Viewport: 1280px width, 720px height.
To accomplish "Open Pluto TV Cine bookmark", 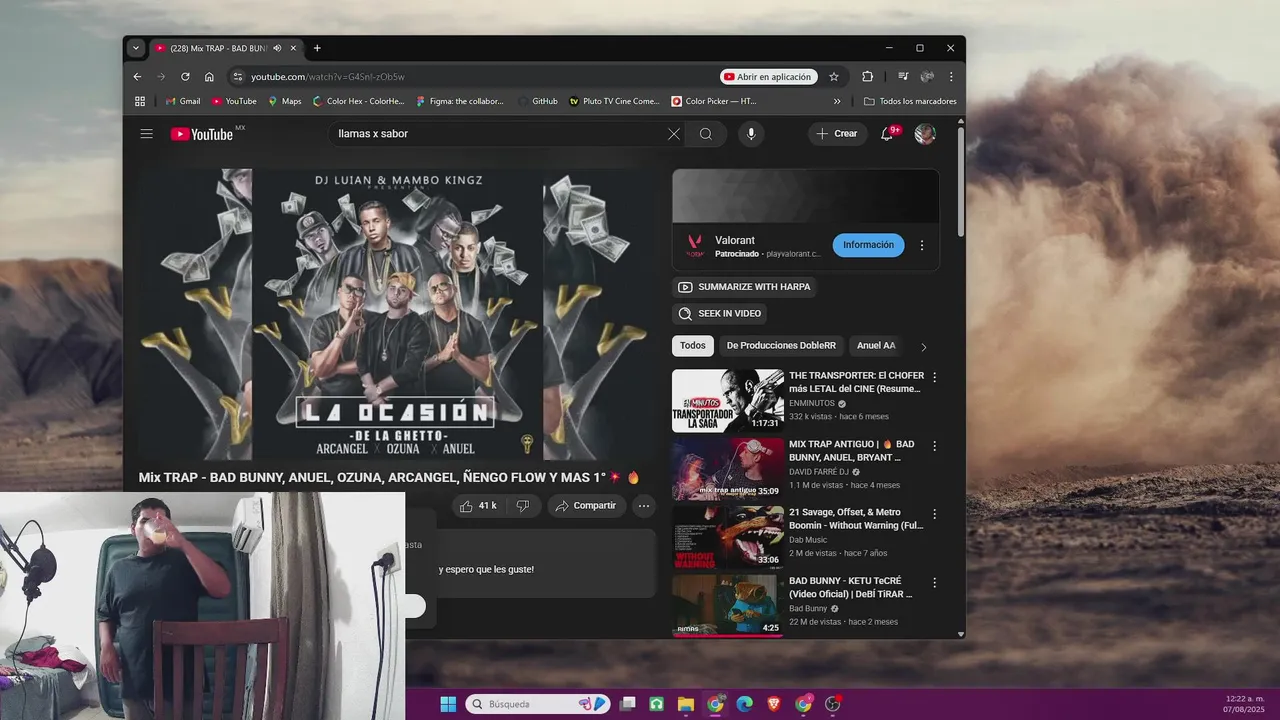I will 615,101.
